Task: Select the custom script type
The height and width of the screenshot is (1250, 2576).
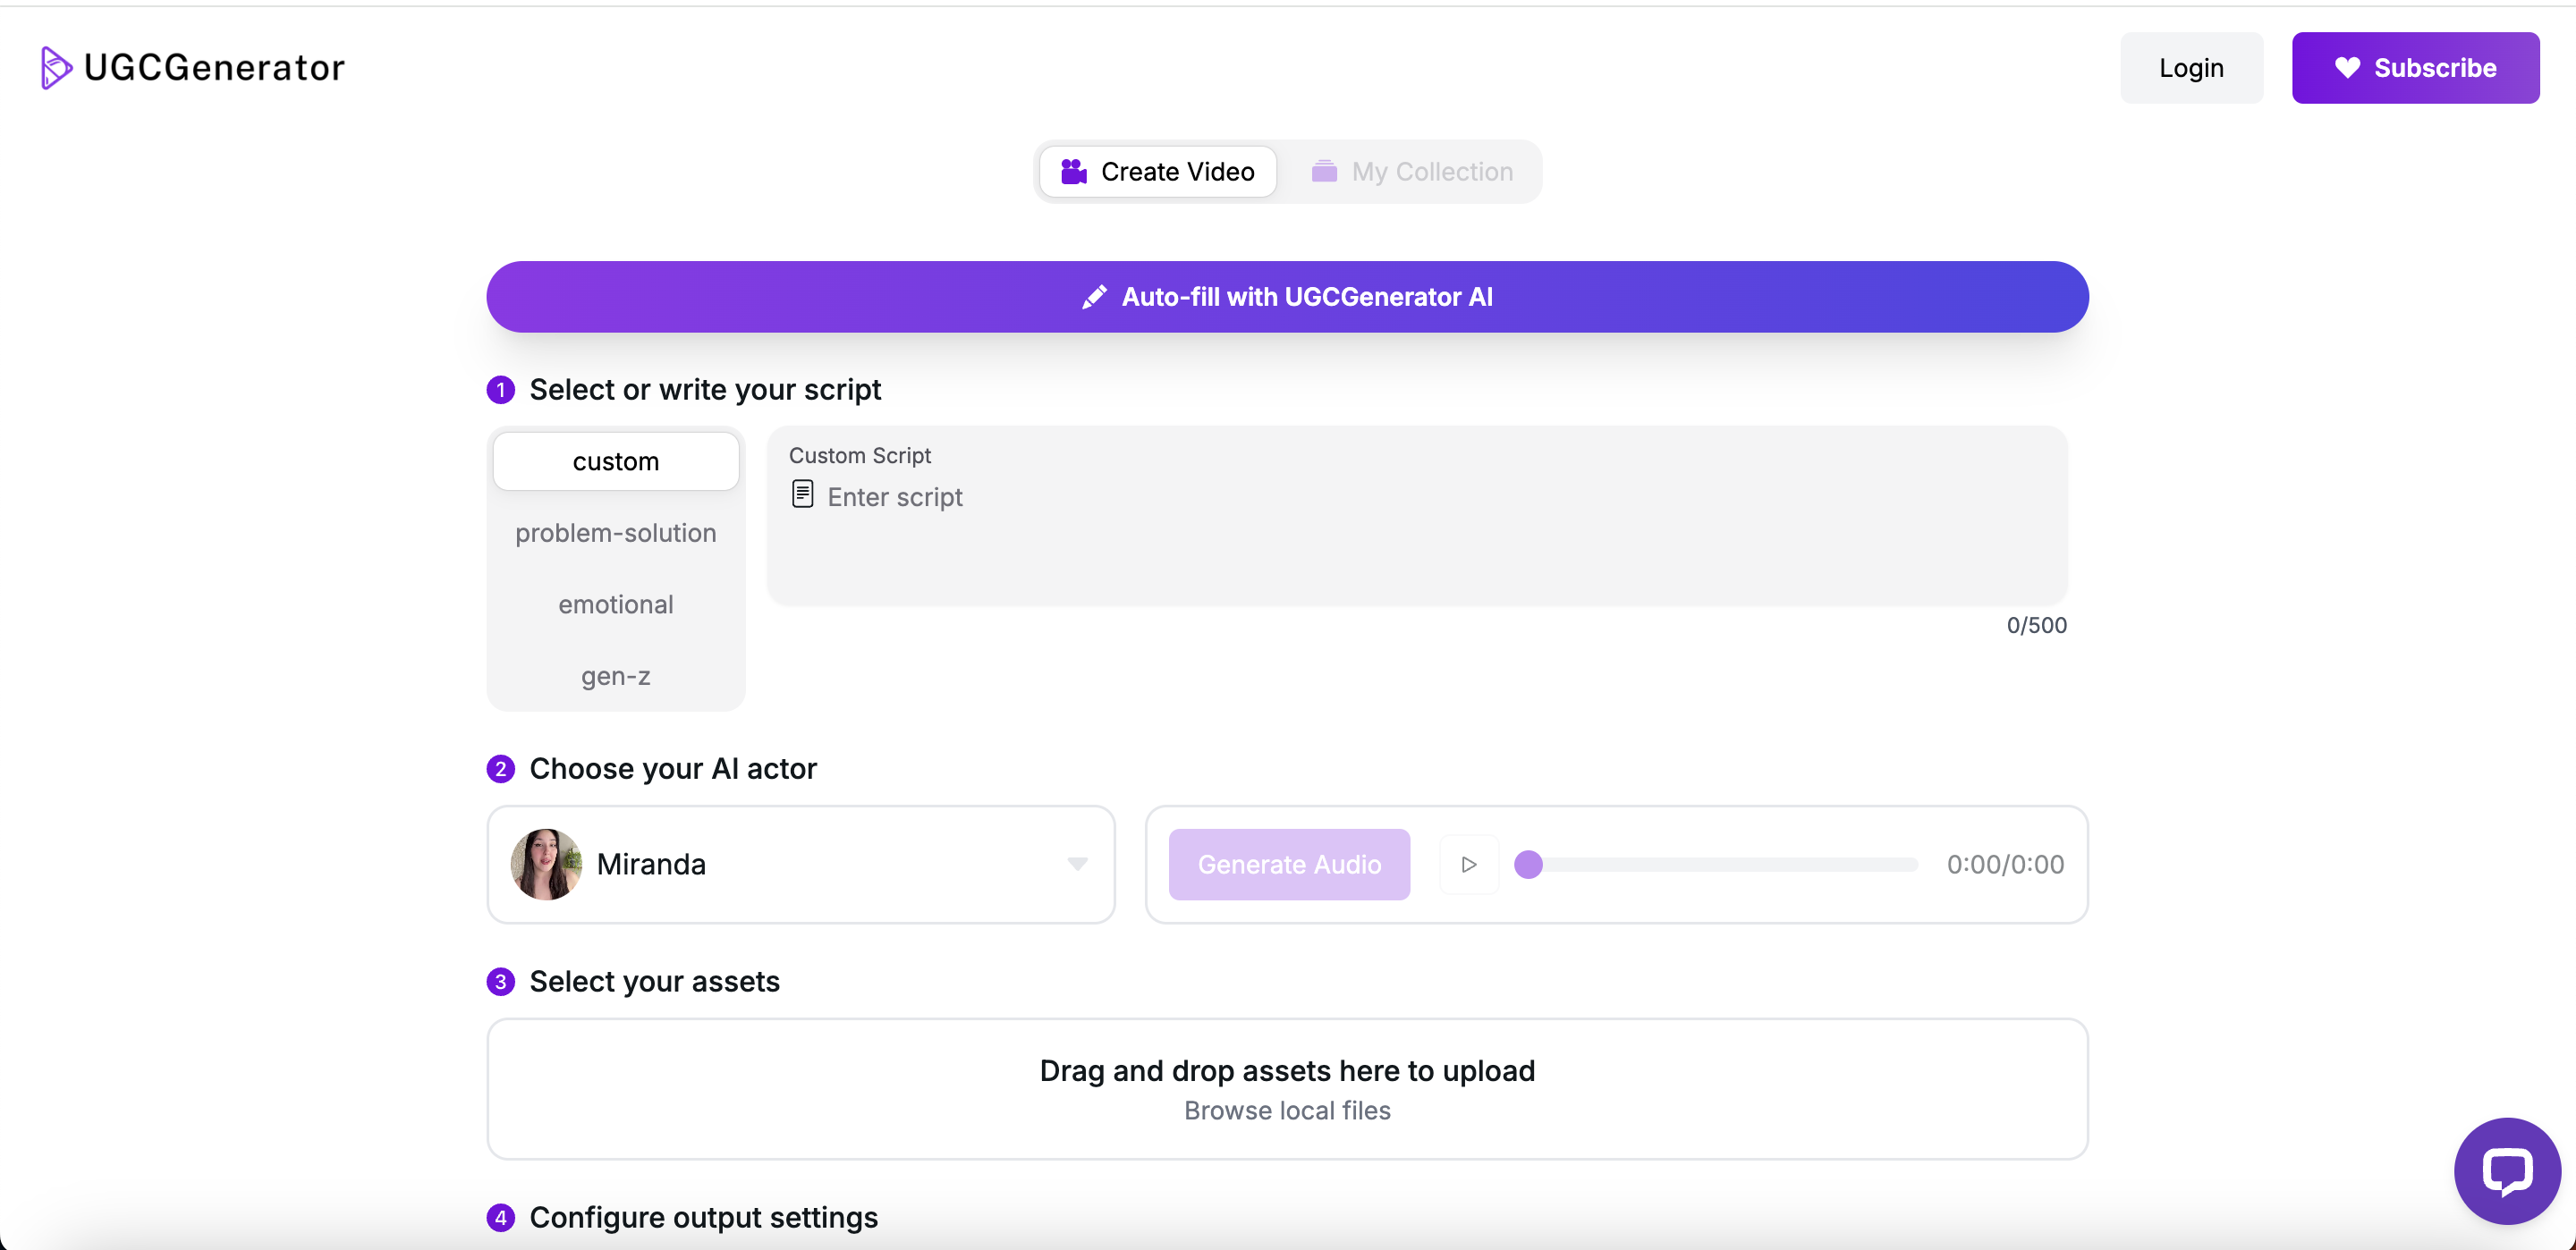Action: click(x=616, y=461)
